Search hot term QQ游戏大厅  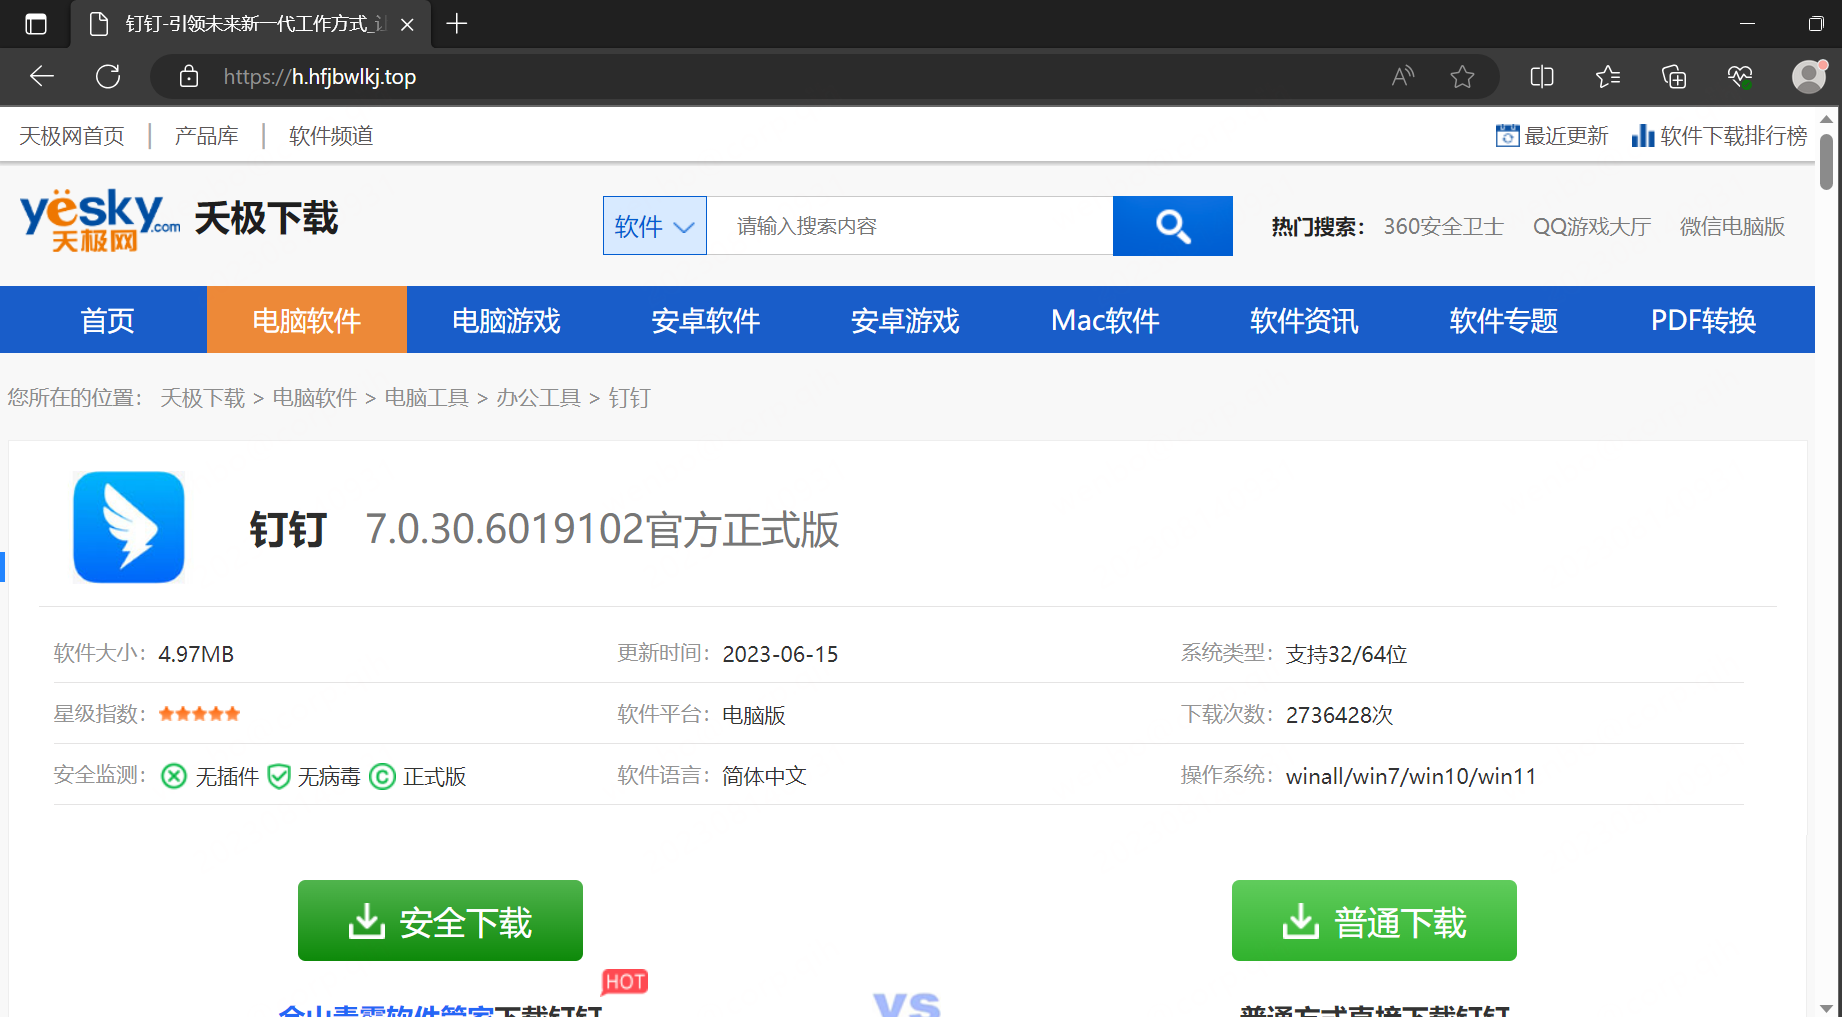click(1592, 227)
